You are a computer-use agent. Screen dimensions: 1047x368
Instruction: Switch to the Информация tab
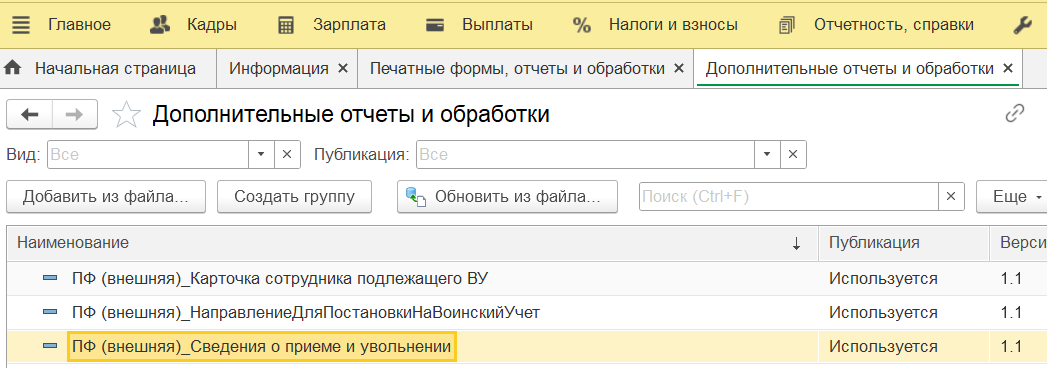[x=279, y=68]
